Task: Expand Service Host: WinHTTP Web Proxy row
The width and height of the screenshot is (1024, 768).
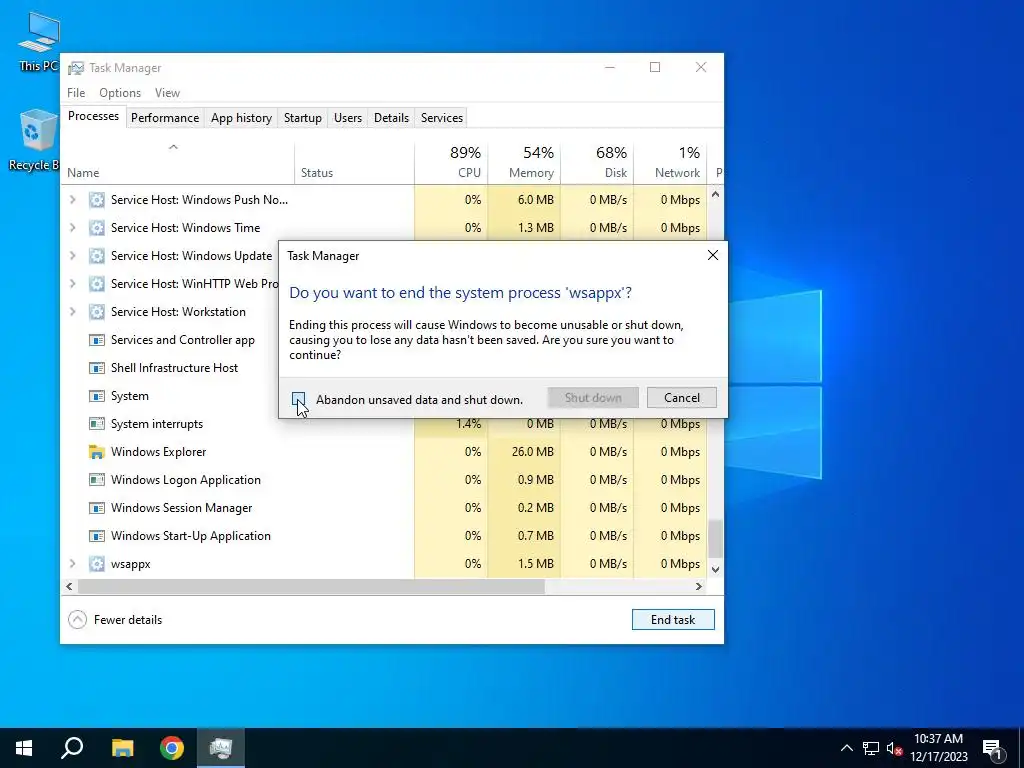Action: pyautogui.click(x=72, y=284)
